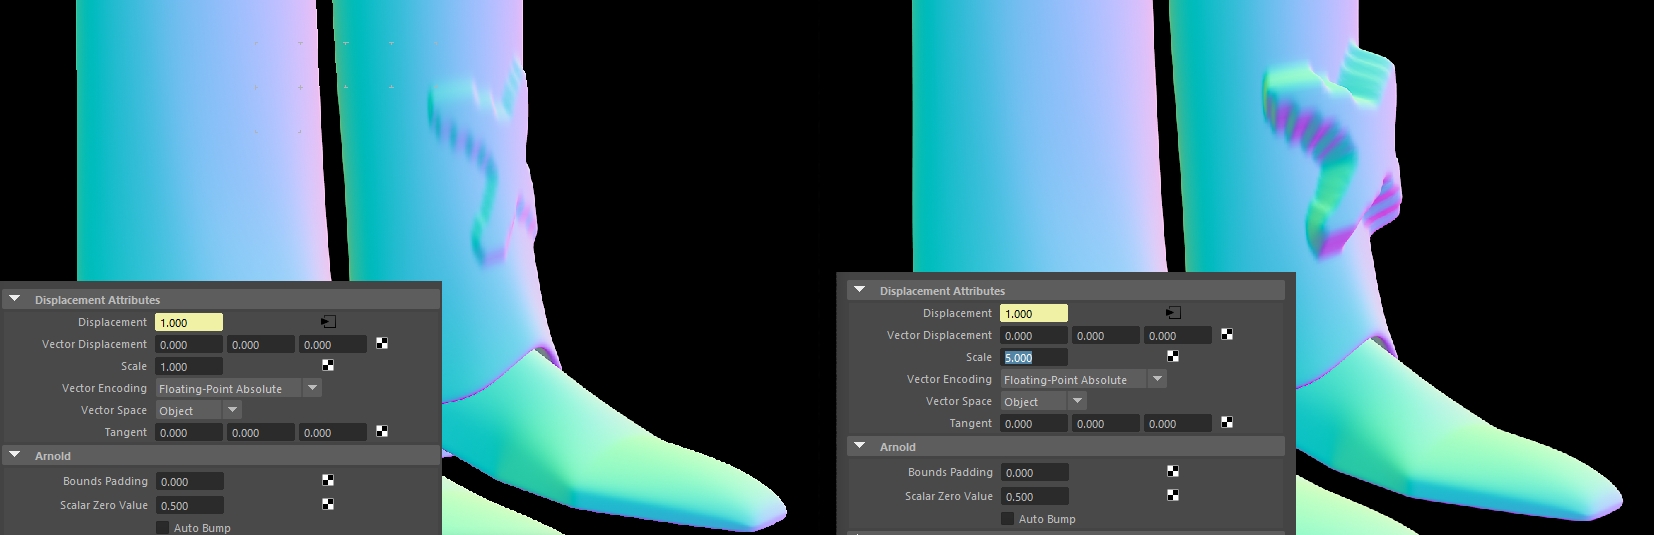Click left panel Bounds Padding field
This screenshot has height=535, width=1654.
point(189,481)
